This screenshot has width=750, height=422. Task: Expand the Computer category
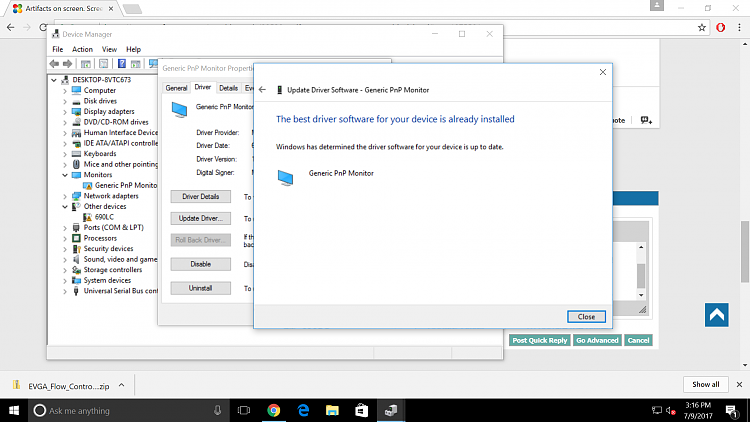(65, 90)
